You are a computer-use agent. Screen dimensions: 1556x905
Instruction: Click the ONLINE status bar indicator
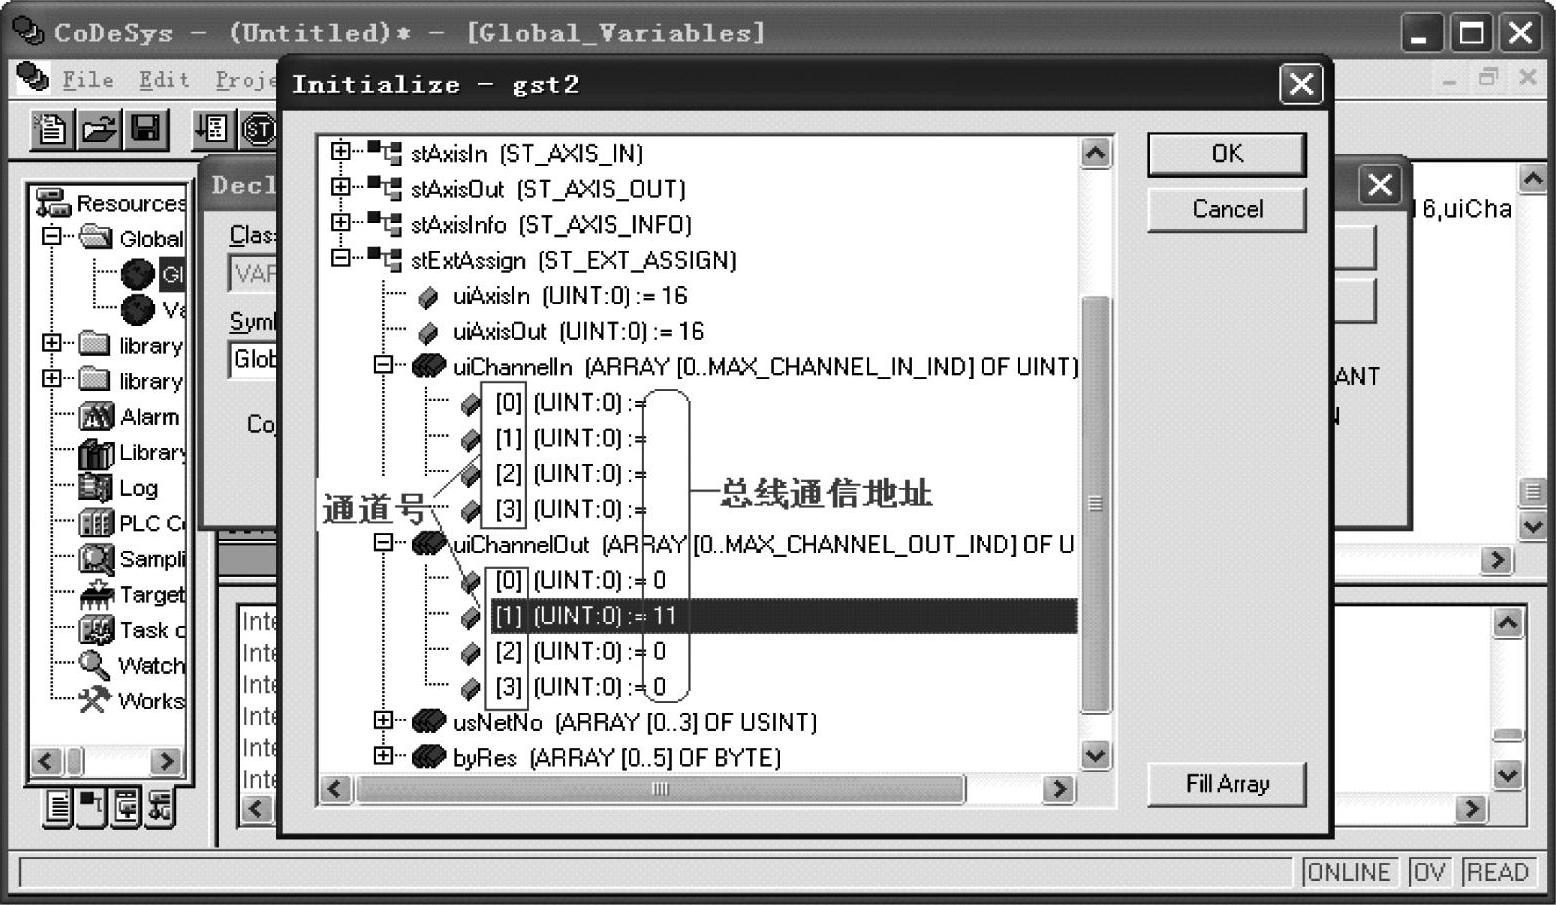(1347, 872)
